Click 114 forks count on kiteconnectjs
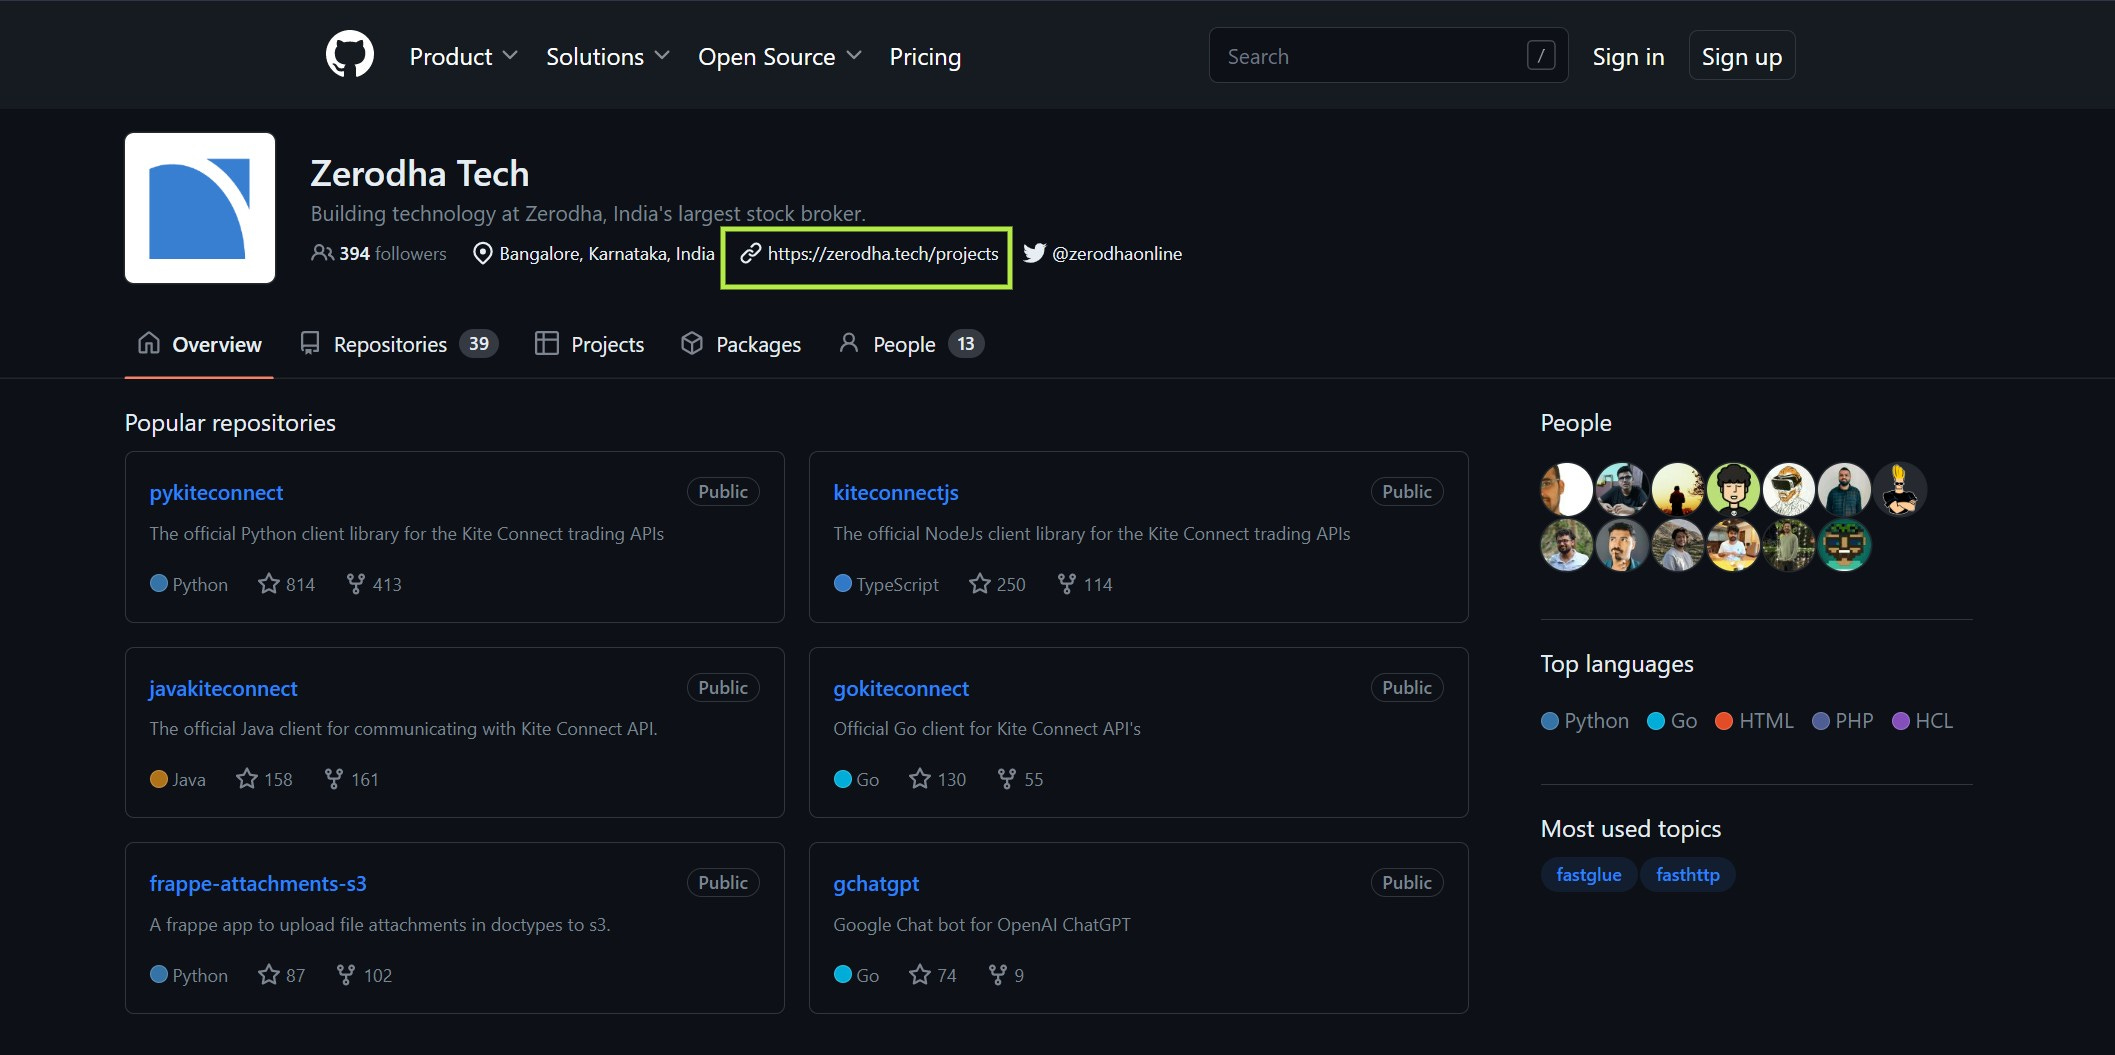Viewport: 2115px width, 1055px height. coord(1098,584)
